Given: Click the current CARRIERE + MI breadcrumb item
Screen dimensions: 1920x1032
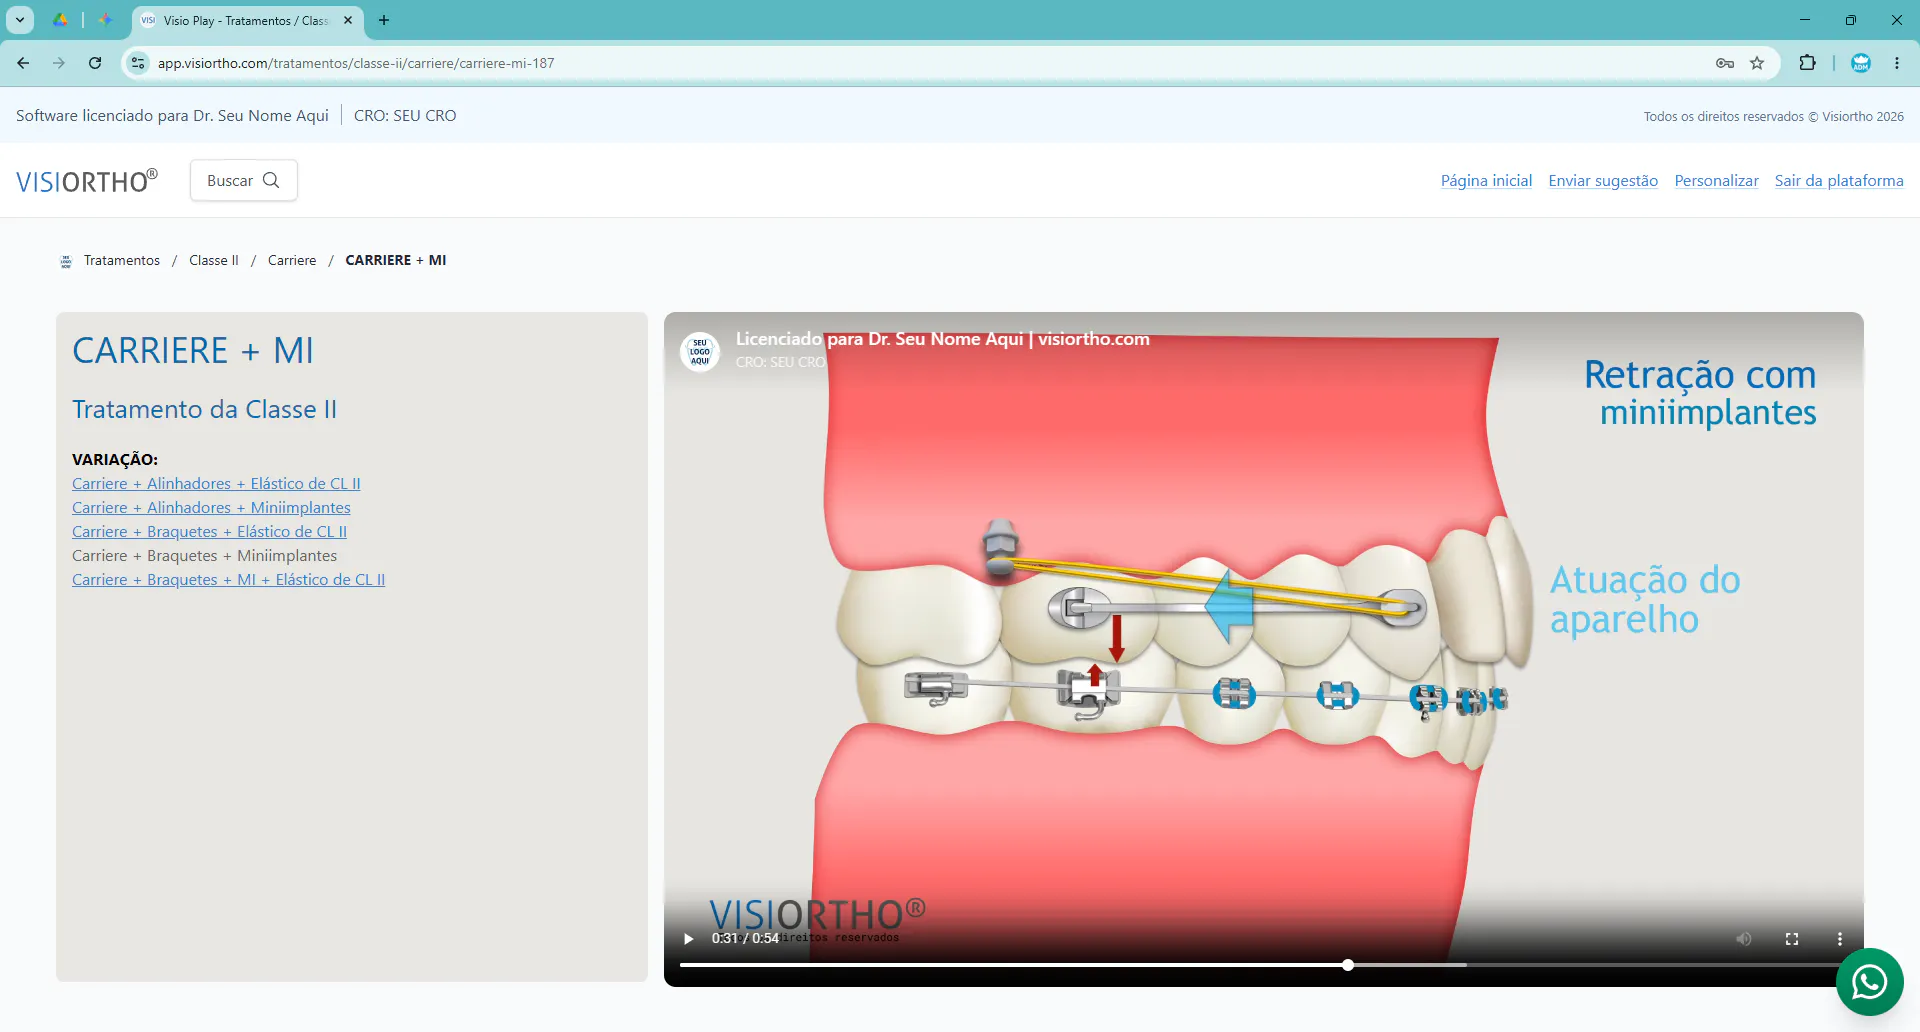Looking at the screenshot, I should [x=396, y=261].
